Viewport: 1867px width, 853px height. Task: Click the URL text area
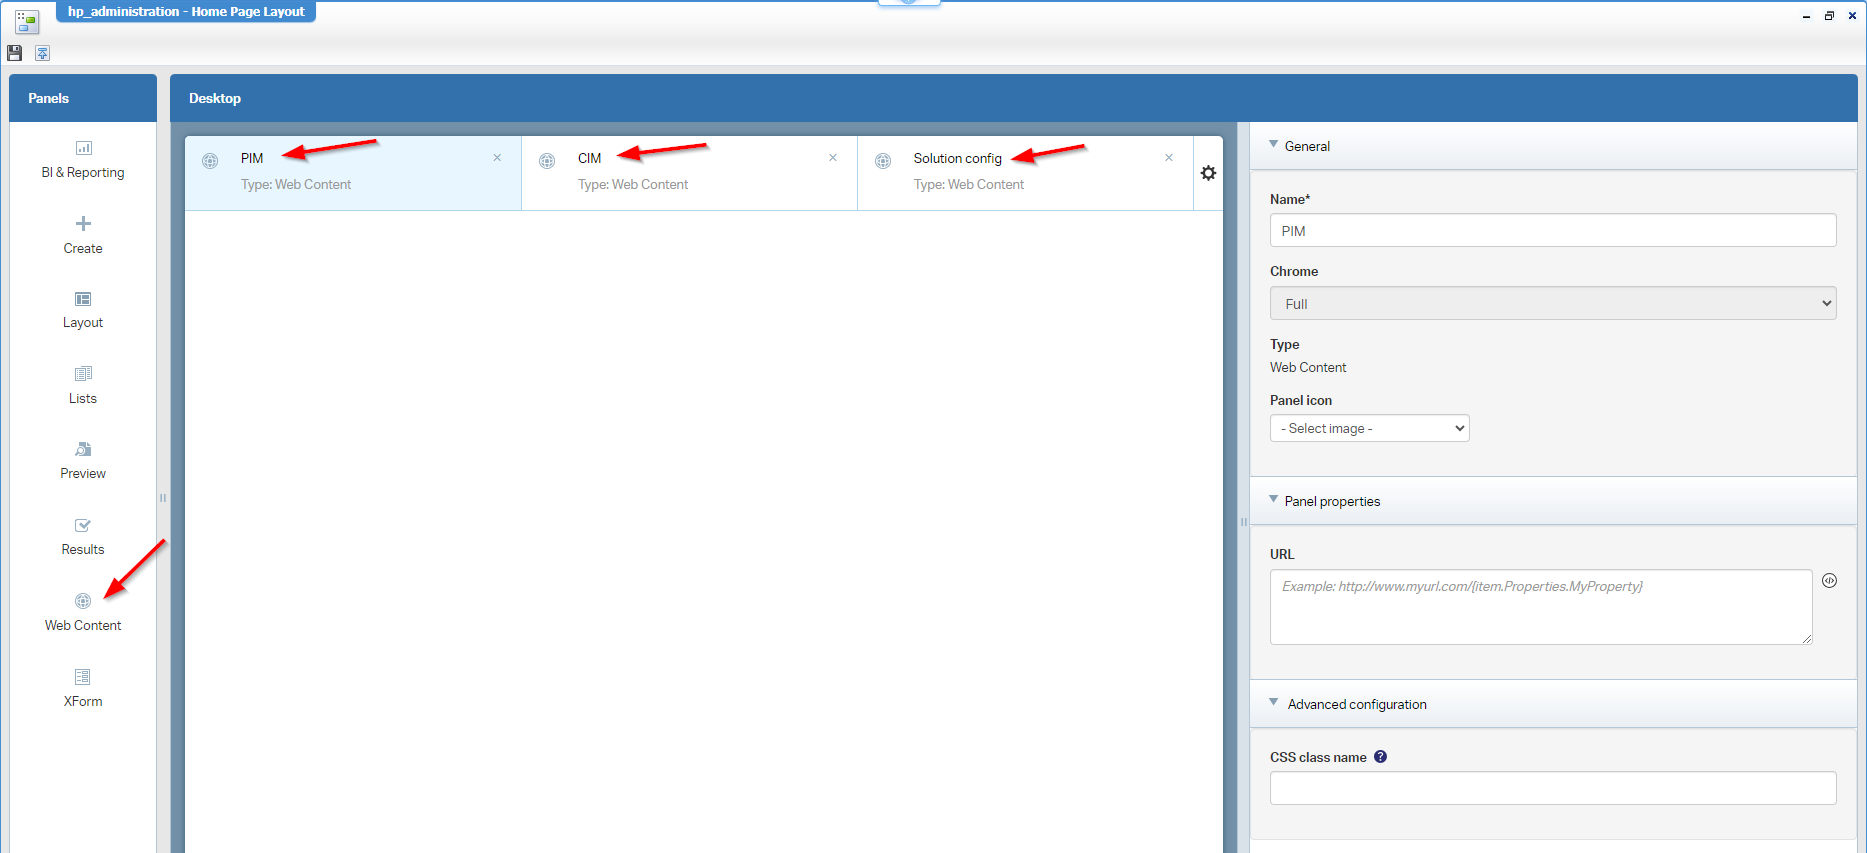click(1540, 607)
